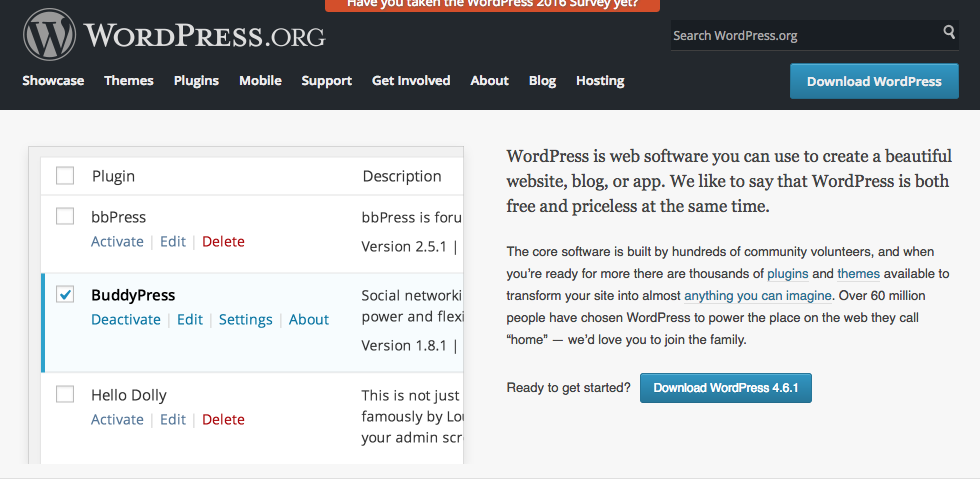
Task: Select Get Involved in navigation
Action: coord(411,81)
